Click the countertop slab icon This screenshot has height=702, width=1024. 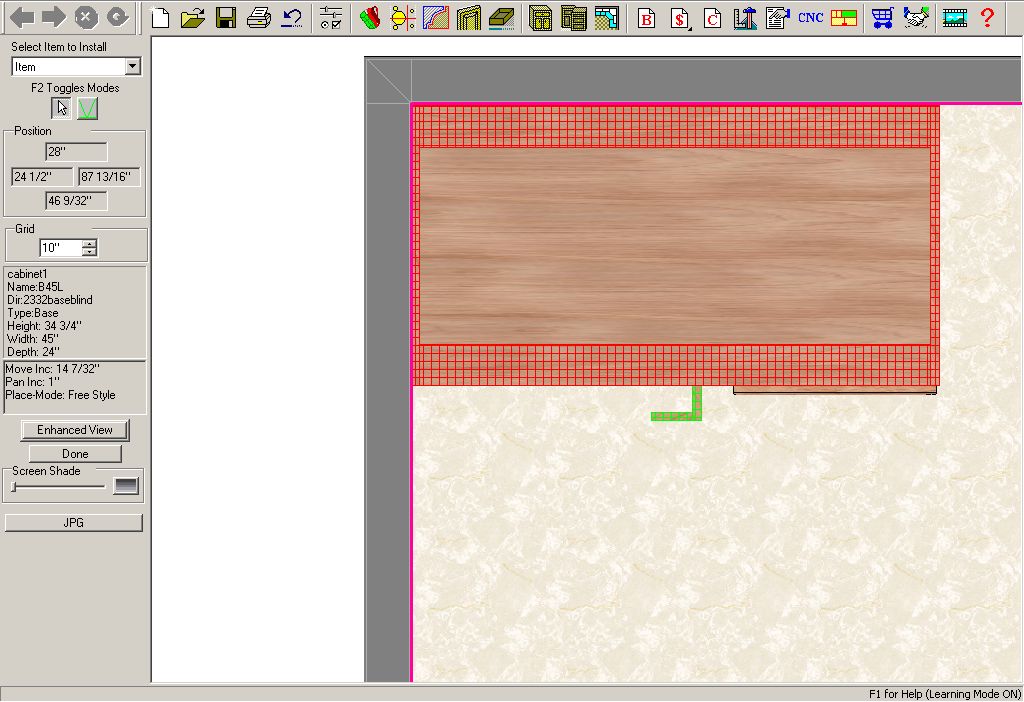502,18
